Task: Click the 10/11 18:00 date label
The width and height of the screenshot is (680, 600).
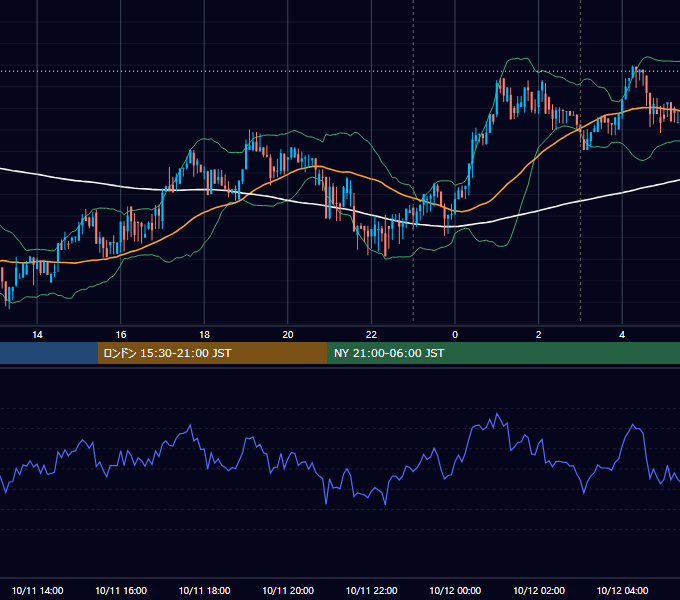Action: click(x=204, y=590)
